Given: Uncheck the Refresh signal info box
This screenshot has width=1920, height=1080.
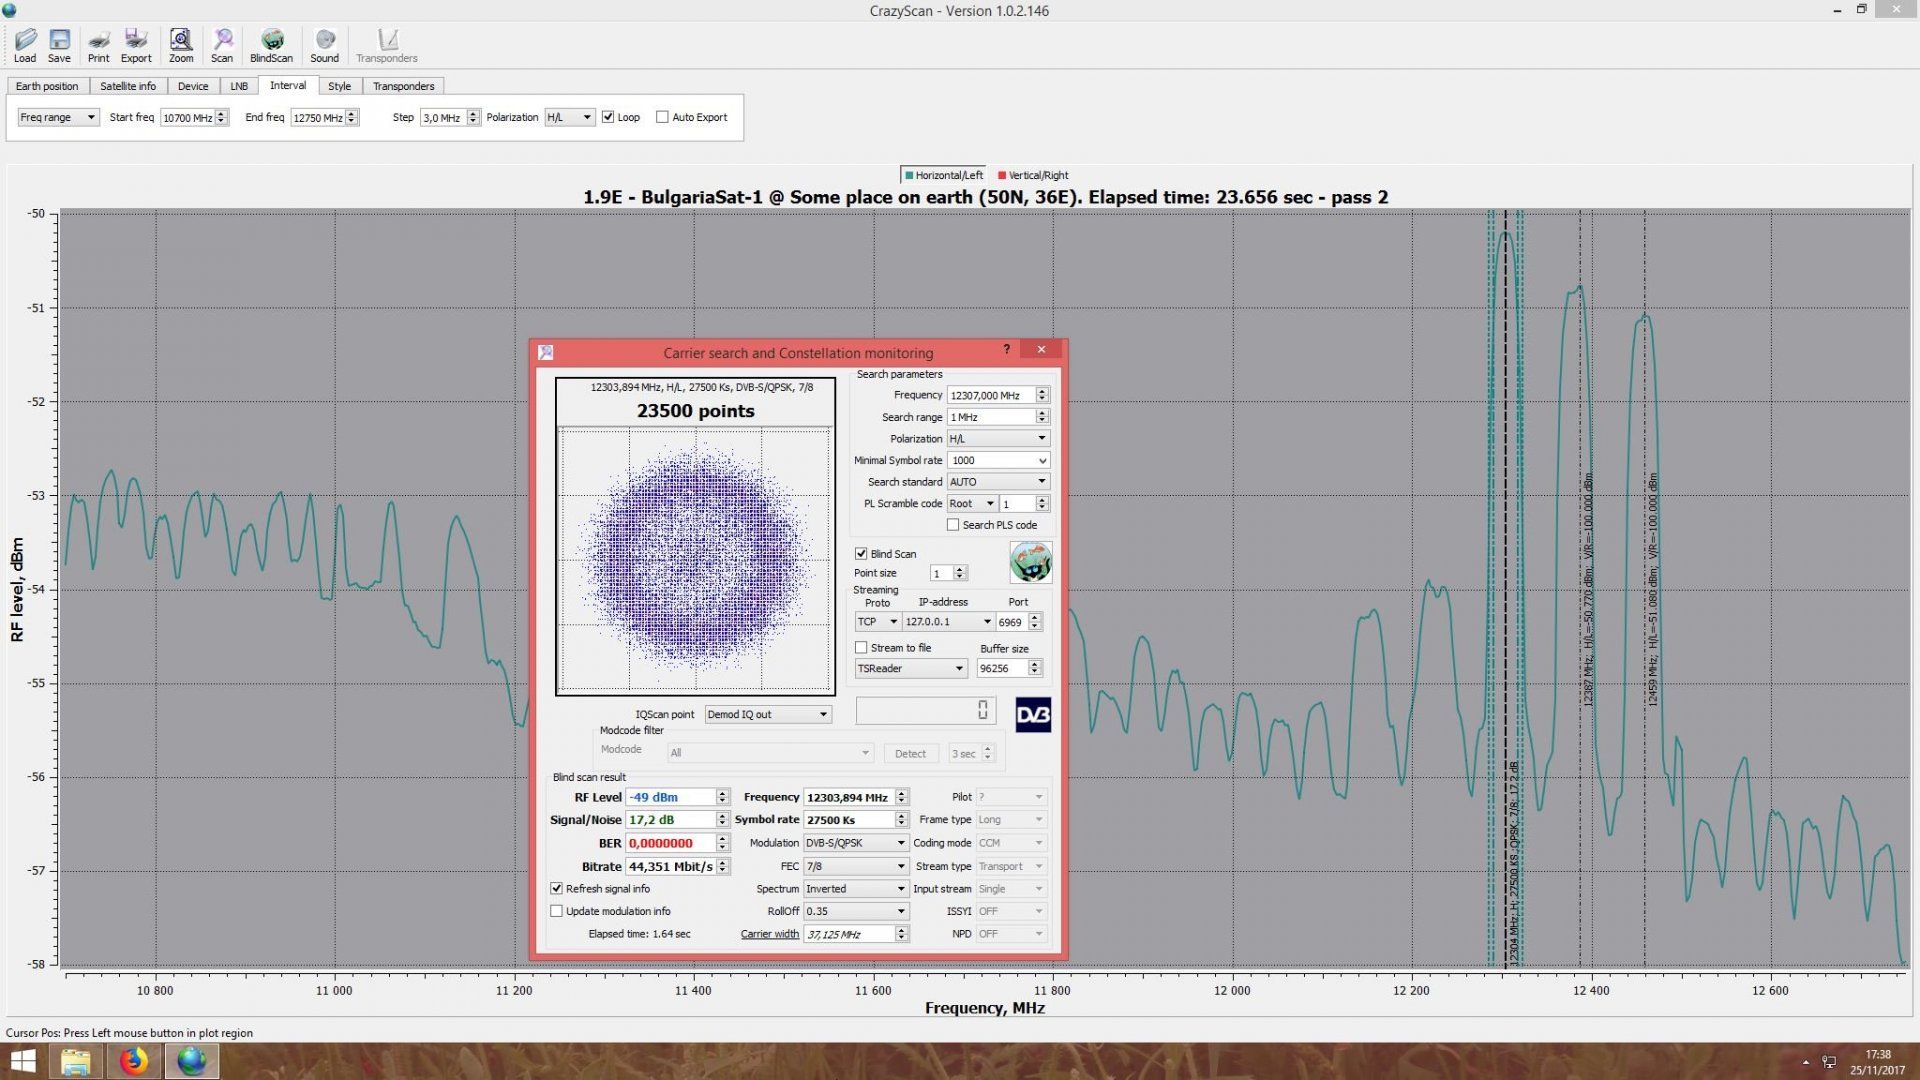Looking at the screenshot, I should [557, 888].
